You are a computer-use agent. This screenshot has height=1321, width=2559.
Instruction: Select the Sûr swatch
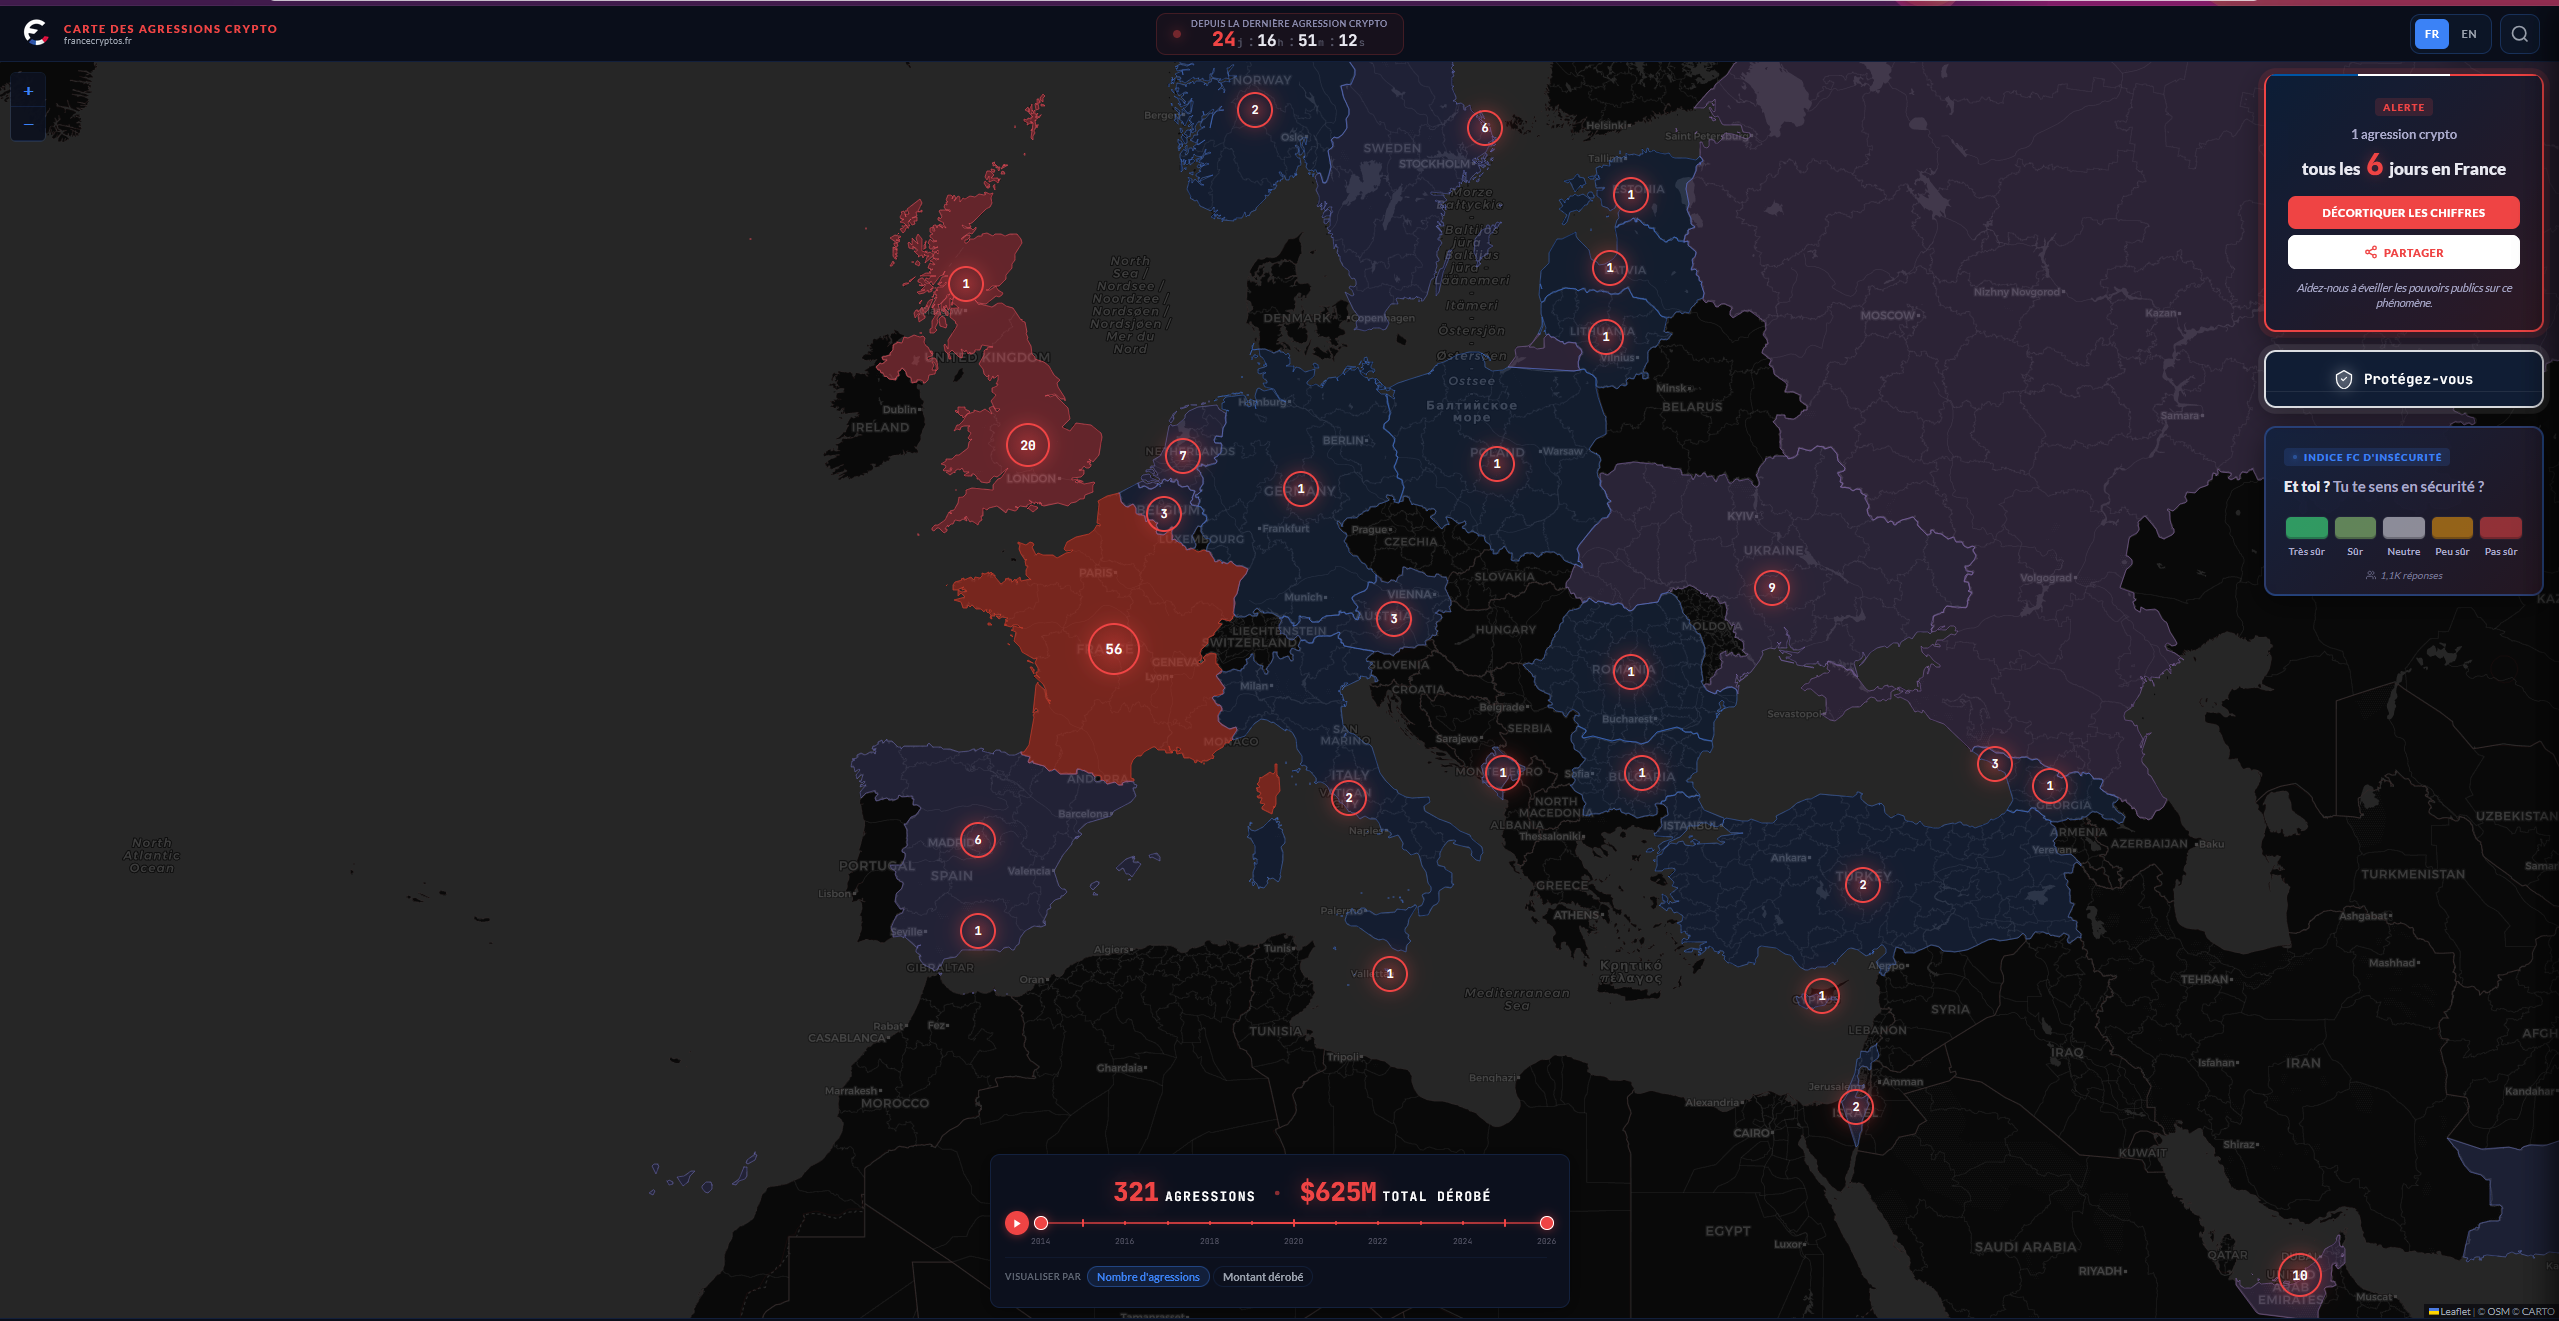(2355, 528)
